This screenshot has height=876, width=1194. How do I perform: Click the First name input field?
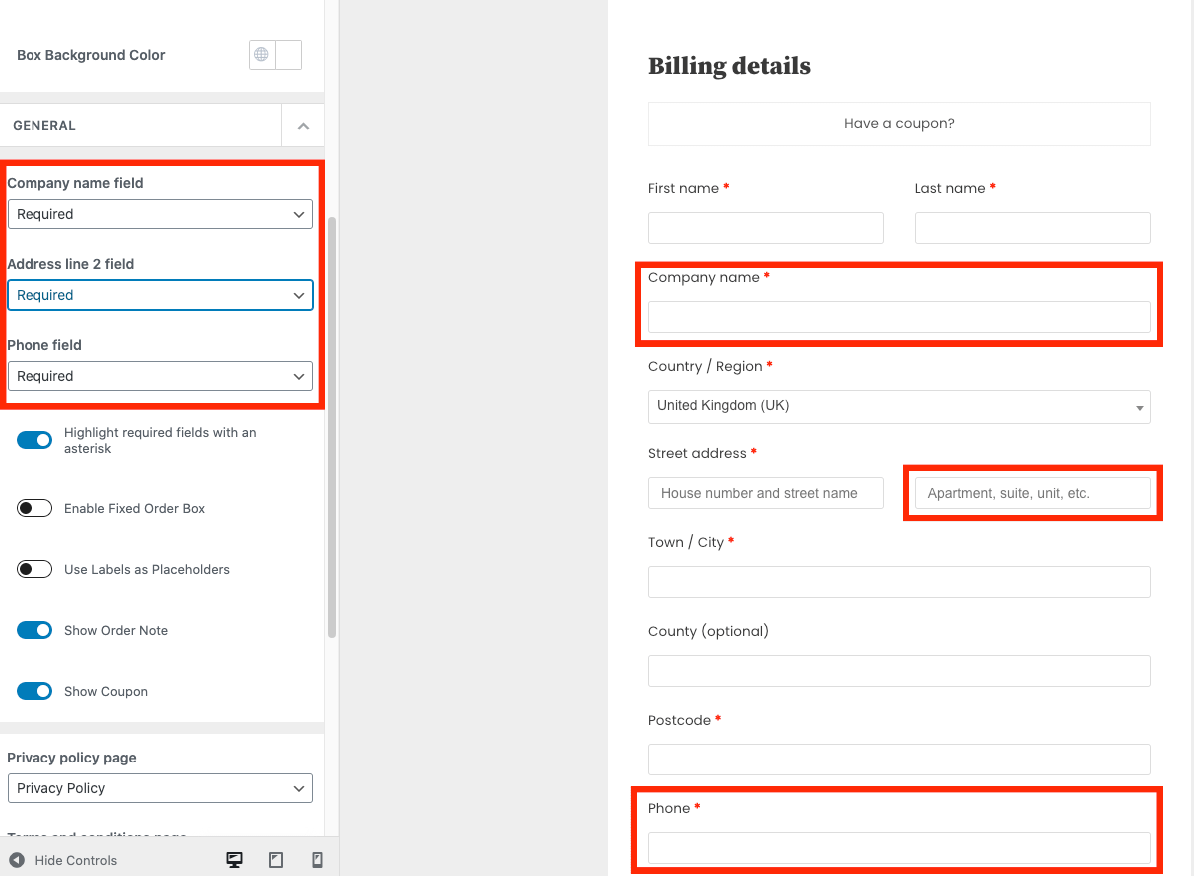point(765,228)
